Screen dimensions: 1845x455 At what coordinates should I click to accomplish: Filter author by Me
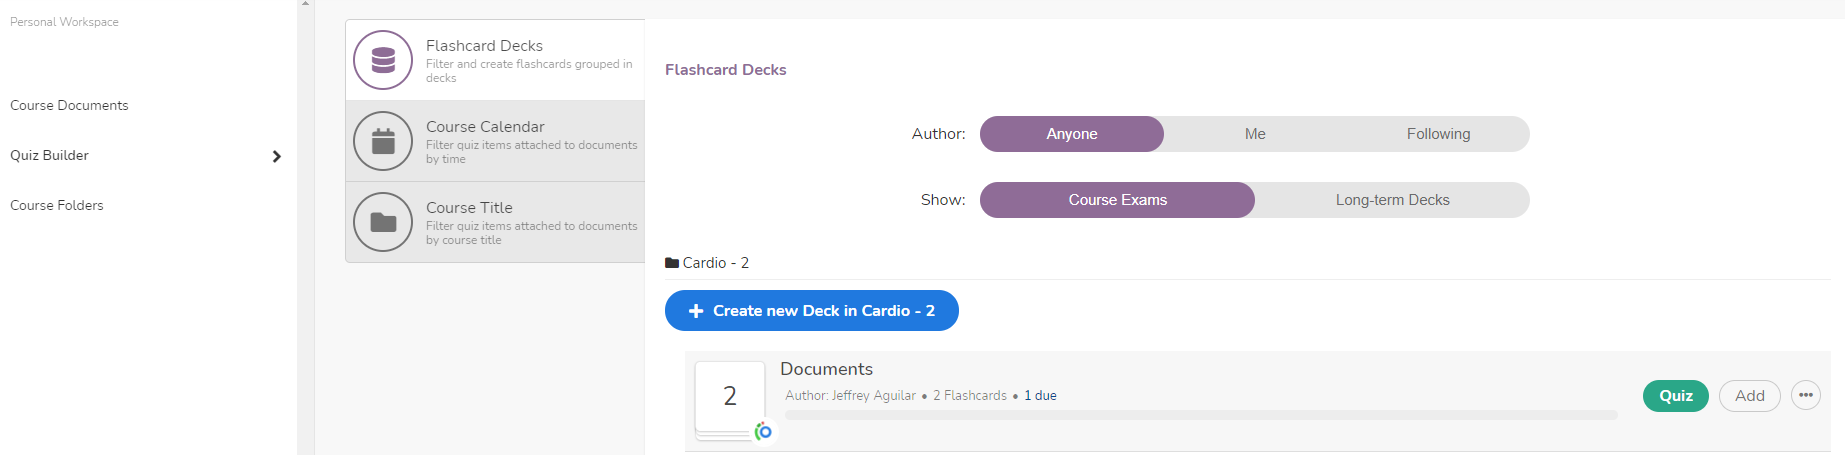1255,134
